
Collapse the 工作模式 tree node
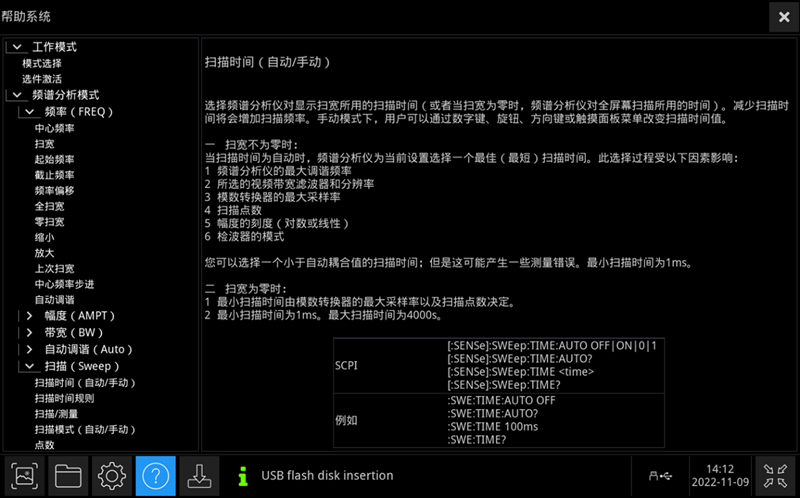pos(17,47)
